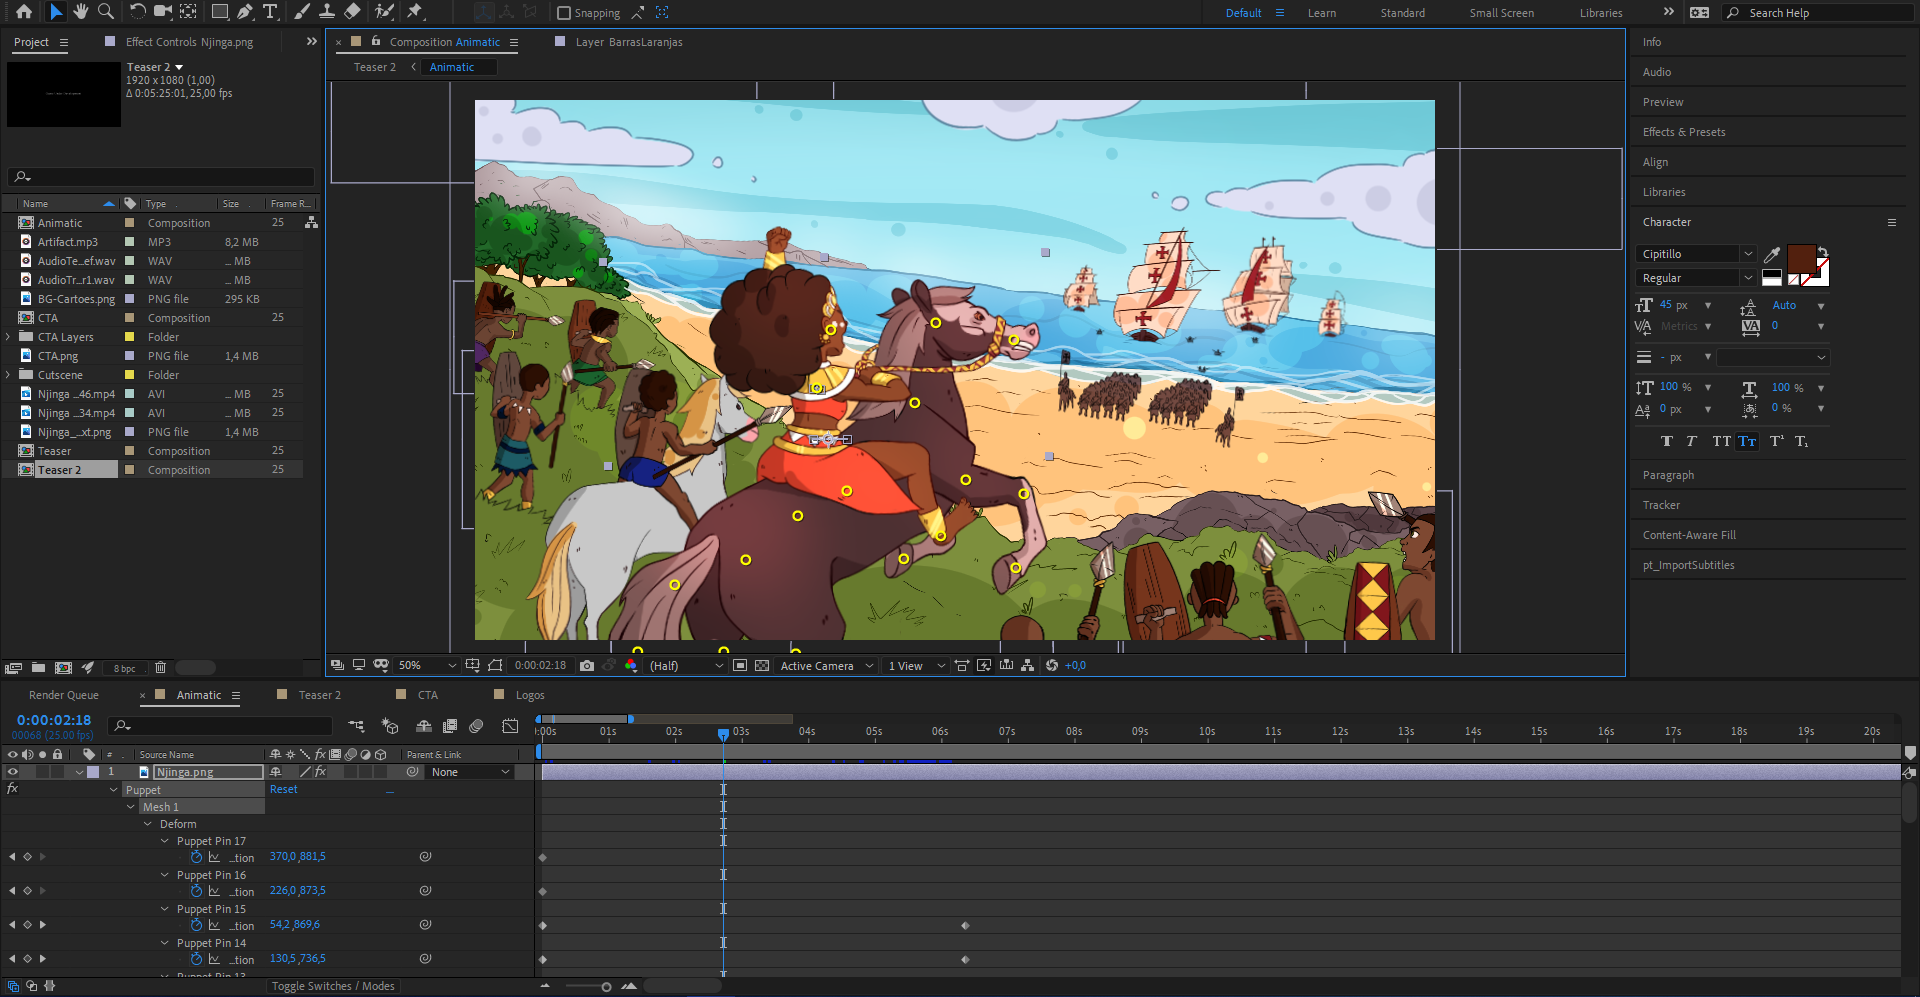Select the Puppet Pin tool
Image resolution: width=1920 pixels, height=997 pixels.
click(x=415, y=12)
